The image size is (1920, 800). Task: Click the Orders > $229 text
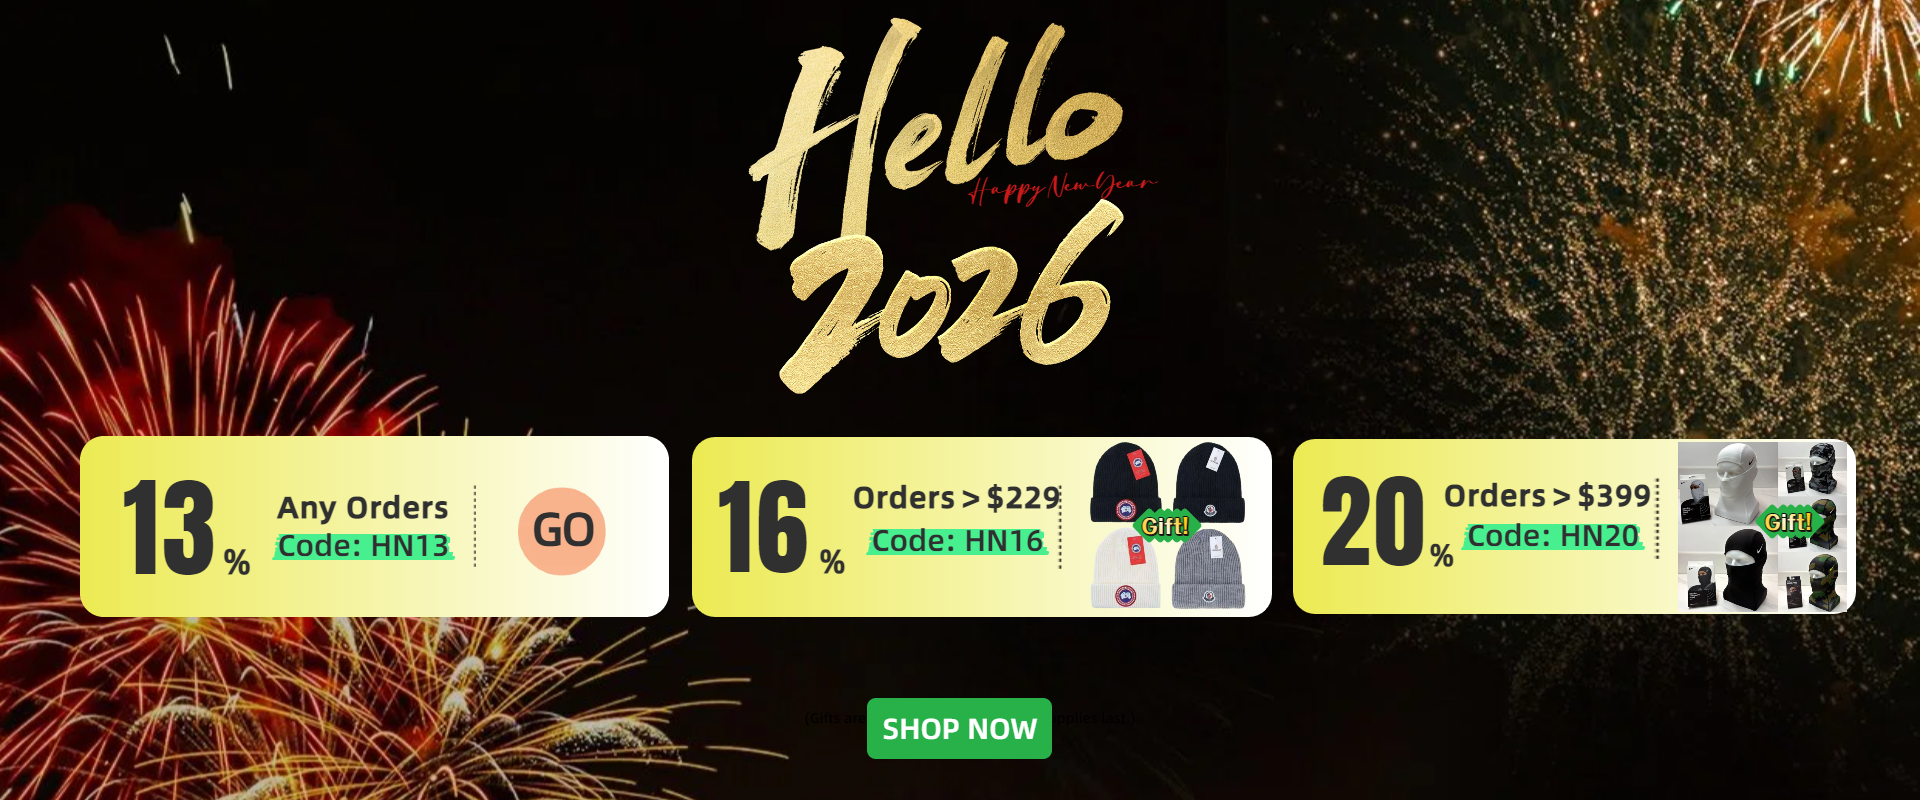pos(956,497)
